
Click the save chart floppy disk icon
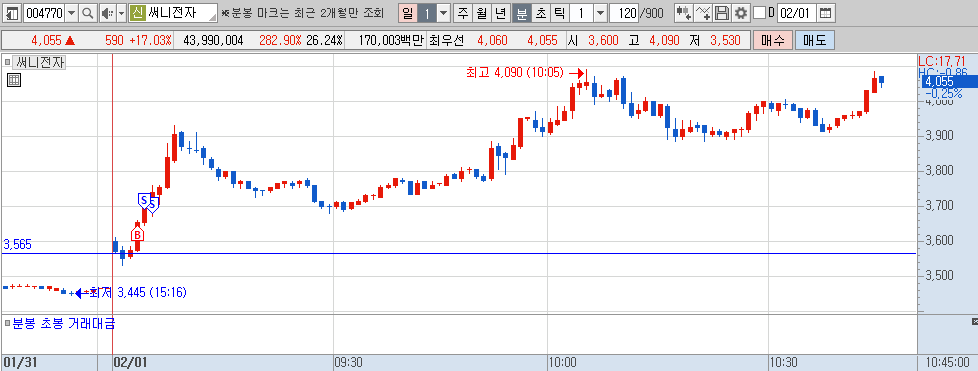pos(722,12)
